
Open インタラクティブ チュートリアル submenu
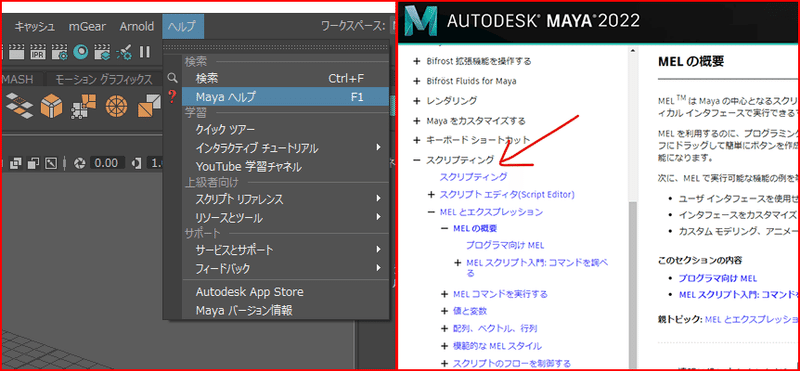(x=285, y=148)
